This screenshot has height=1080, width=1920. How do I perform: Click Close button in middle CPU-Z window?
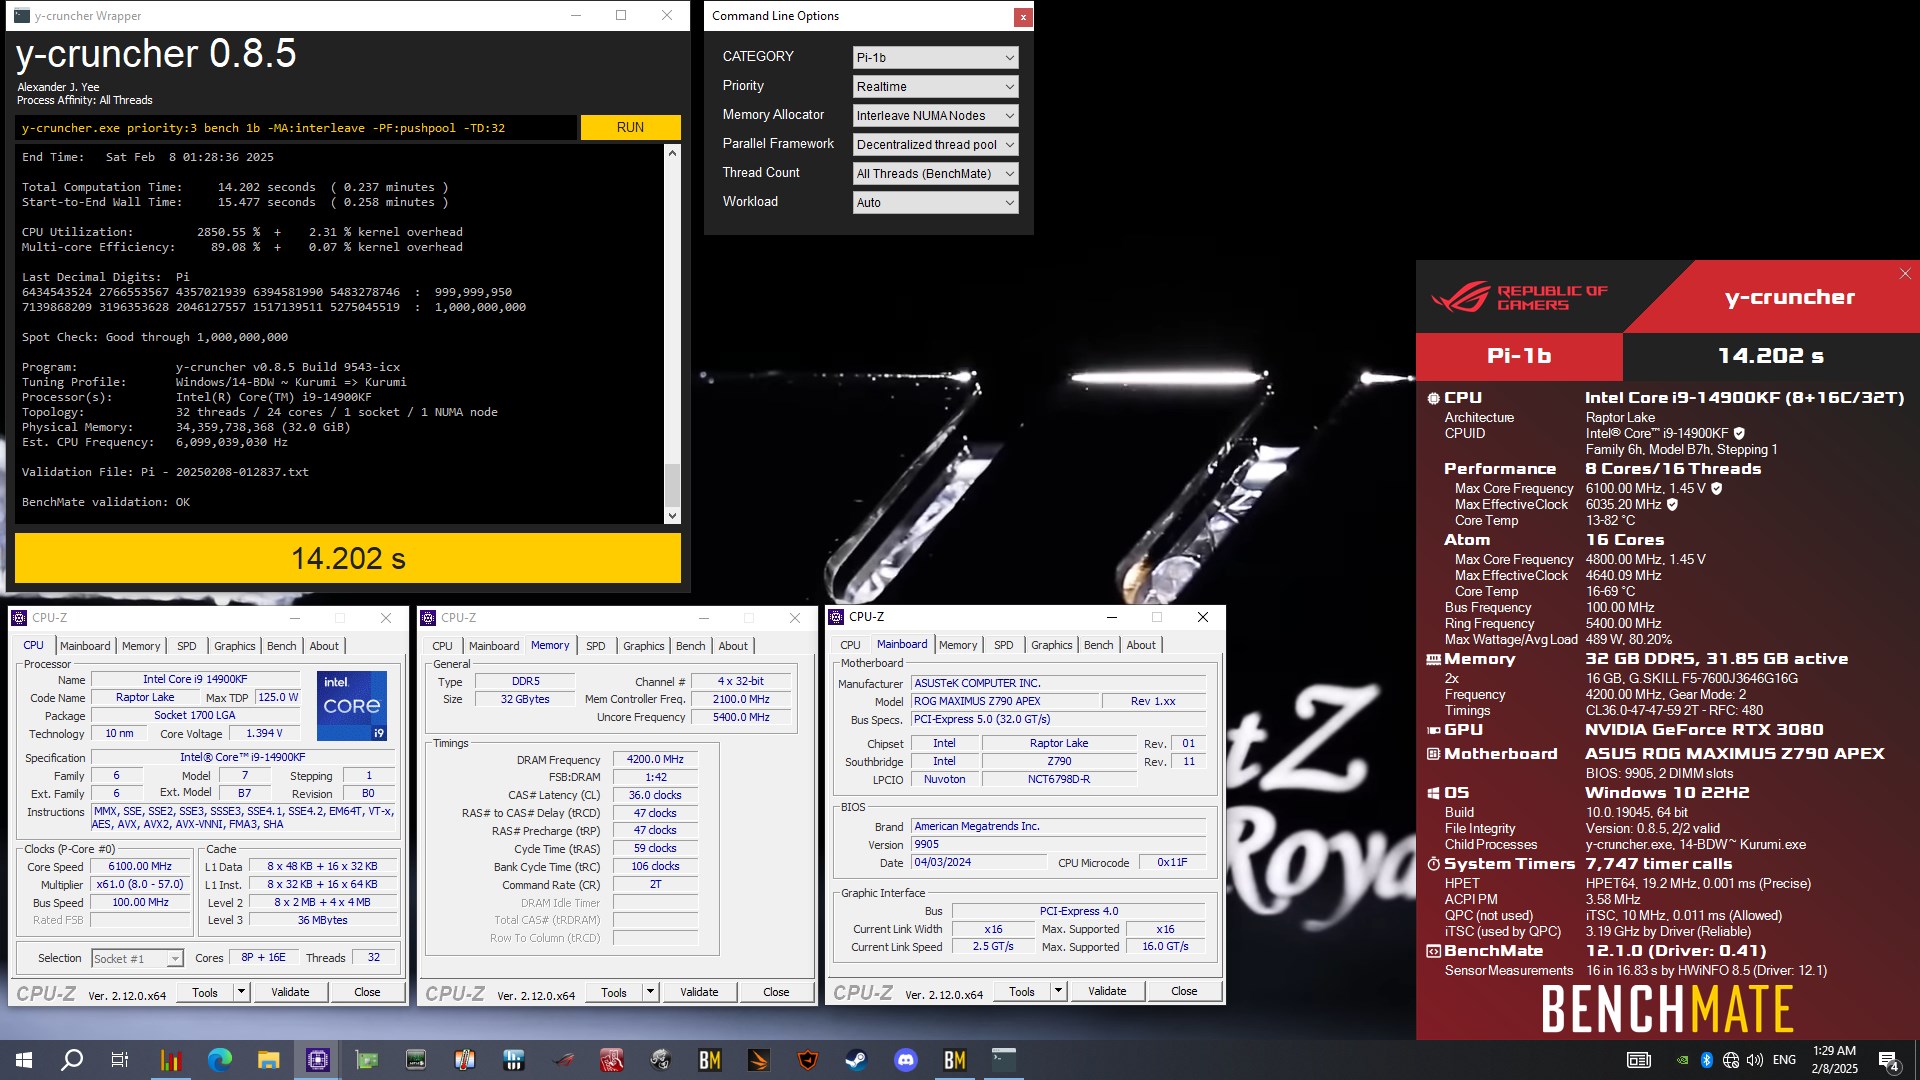click(x=776, y=992)
